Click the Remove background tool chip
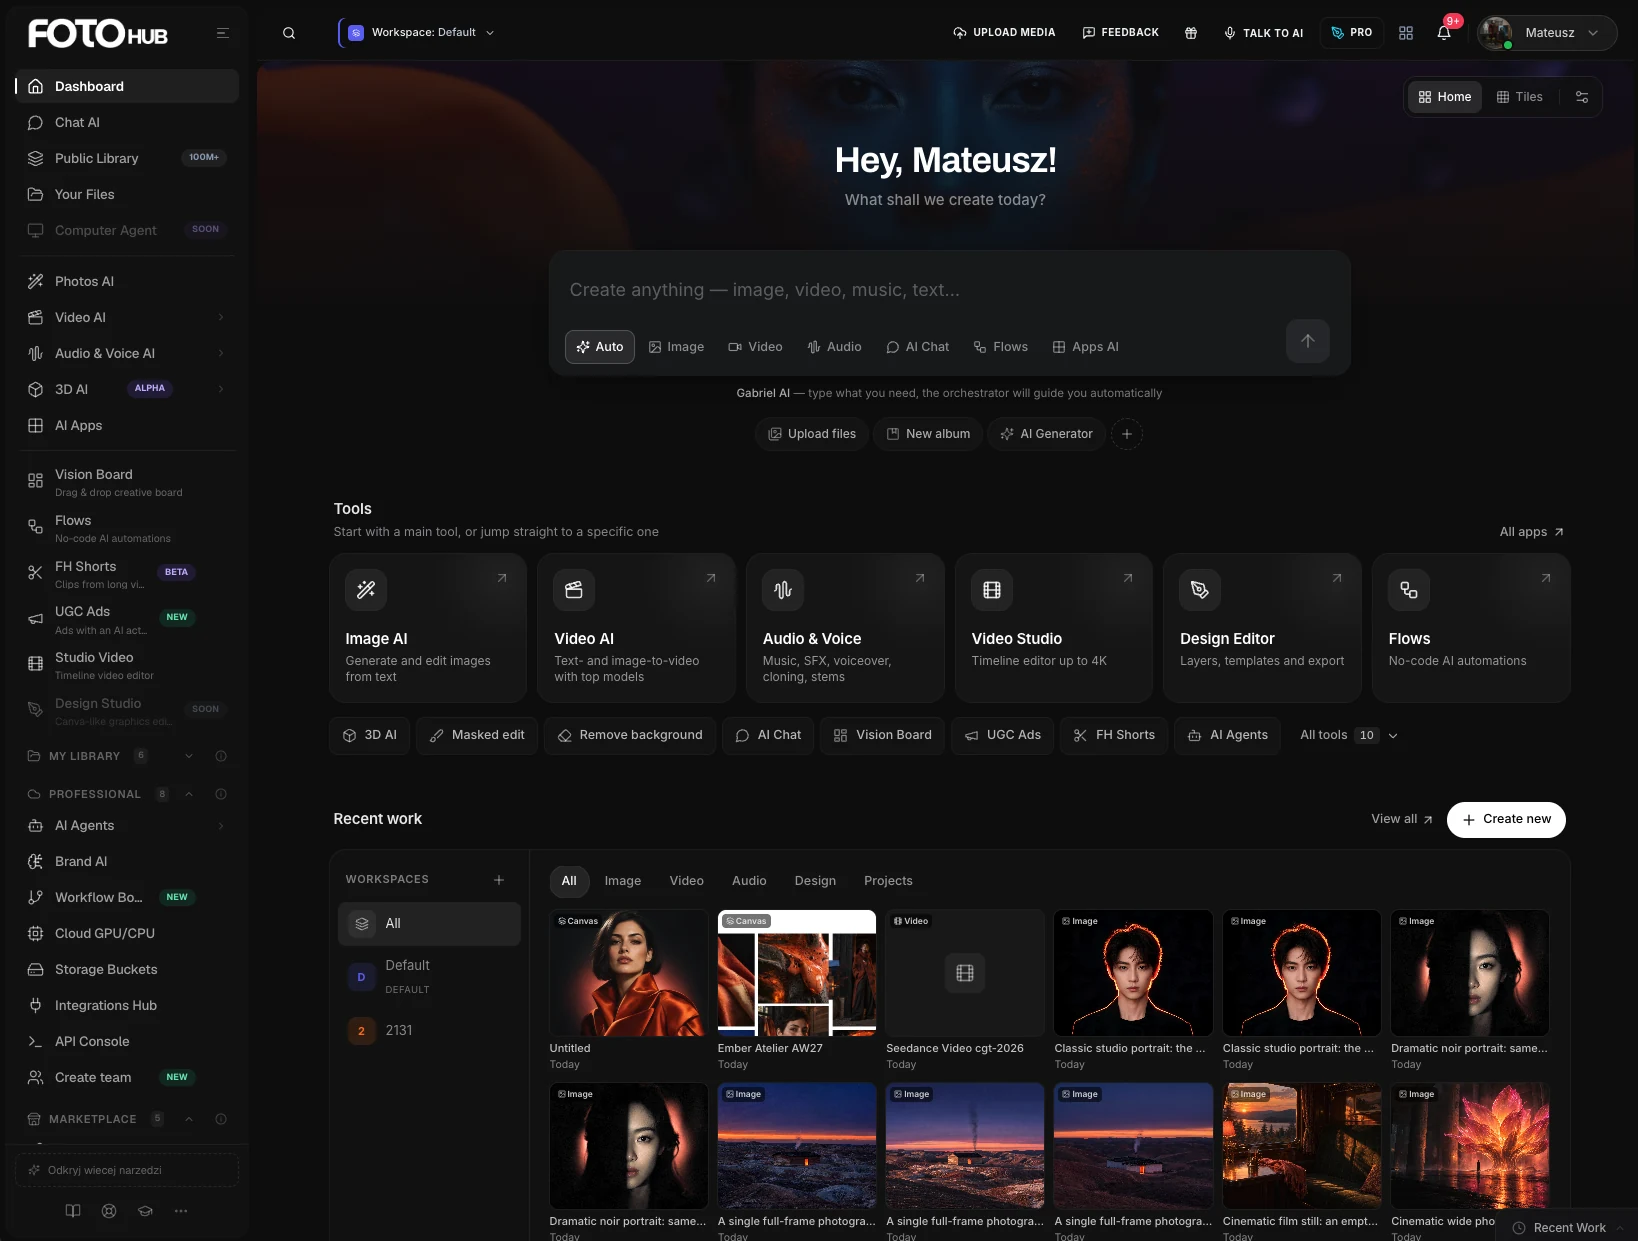The image size is (1638, 1241). tap(630, 735)
